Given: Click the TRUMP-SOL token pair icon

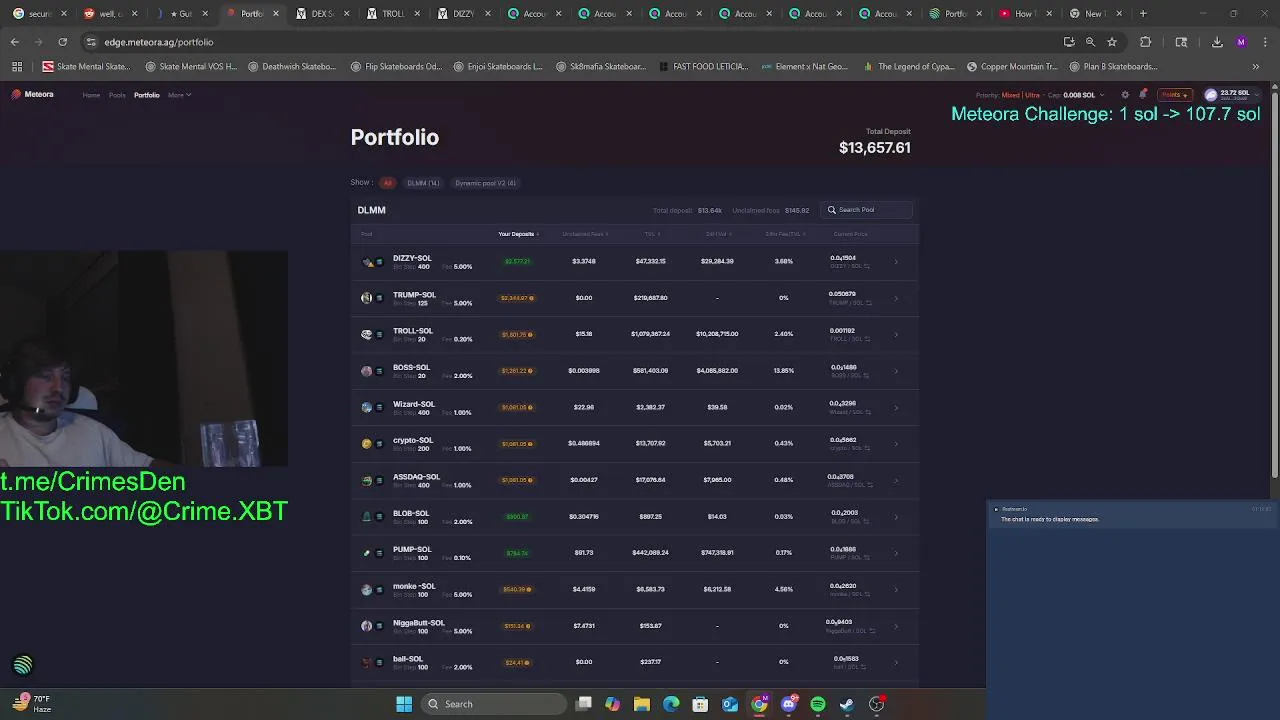Looking at the screenshot, I should 372,298.
